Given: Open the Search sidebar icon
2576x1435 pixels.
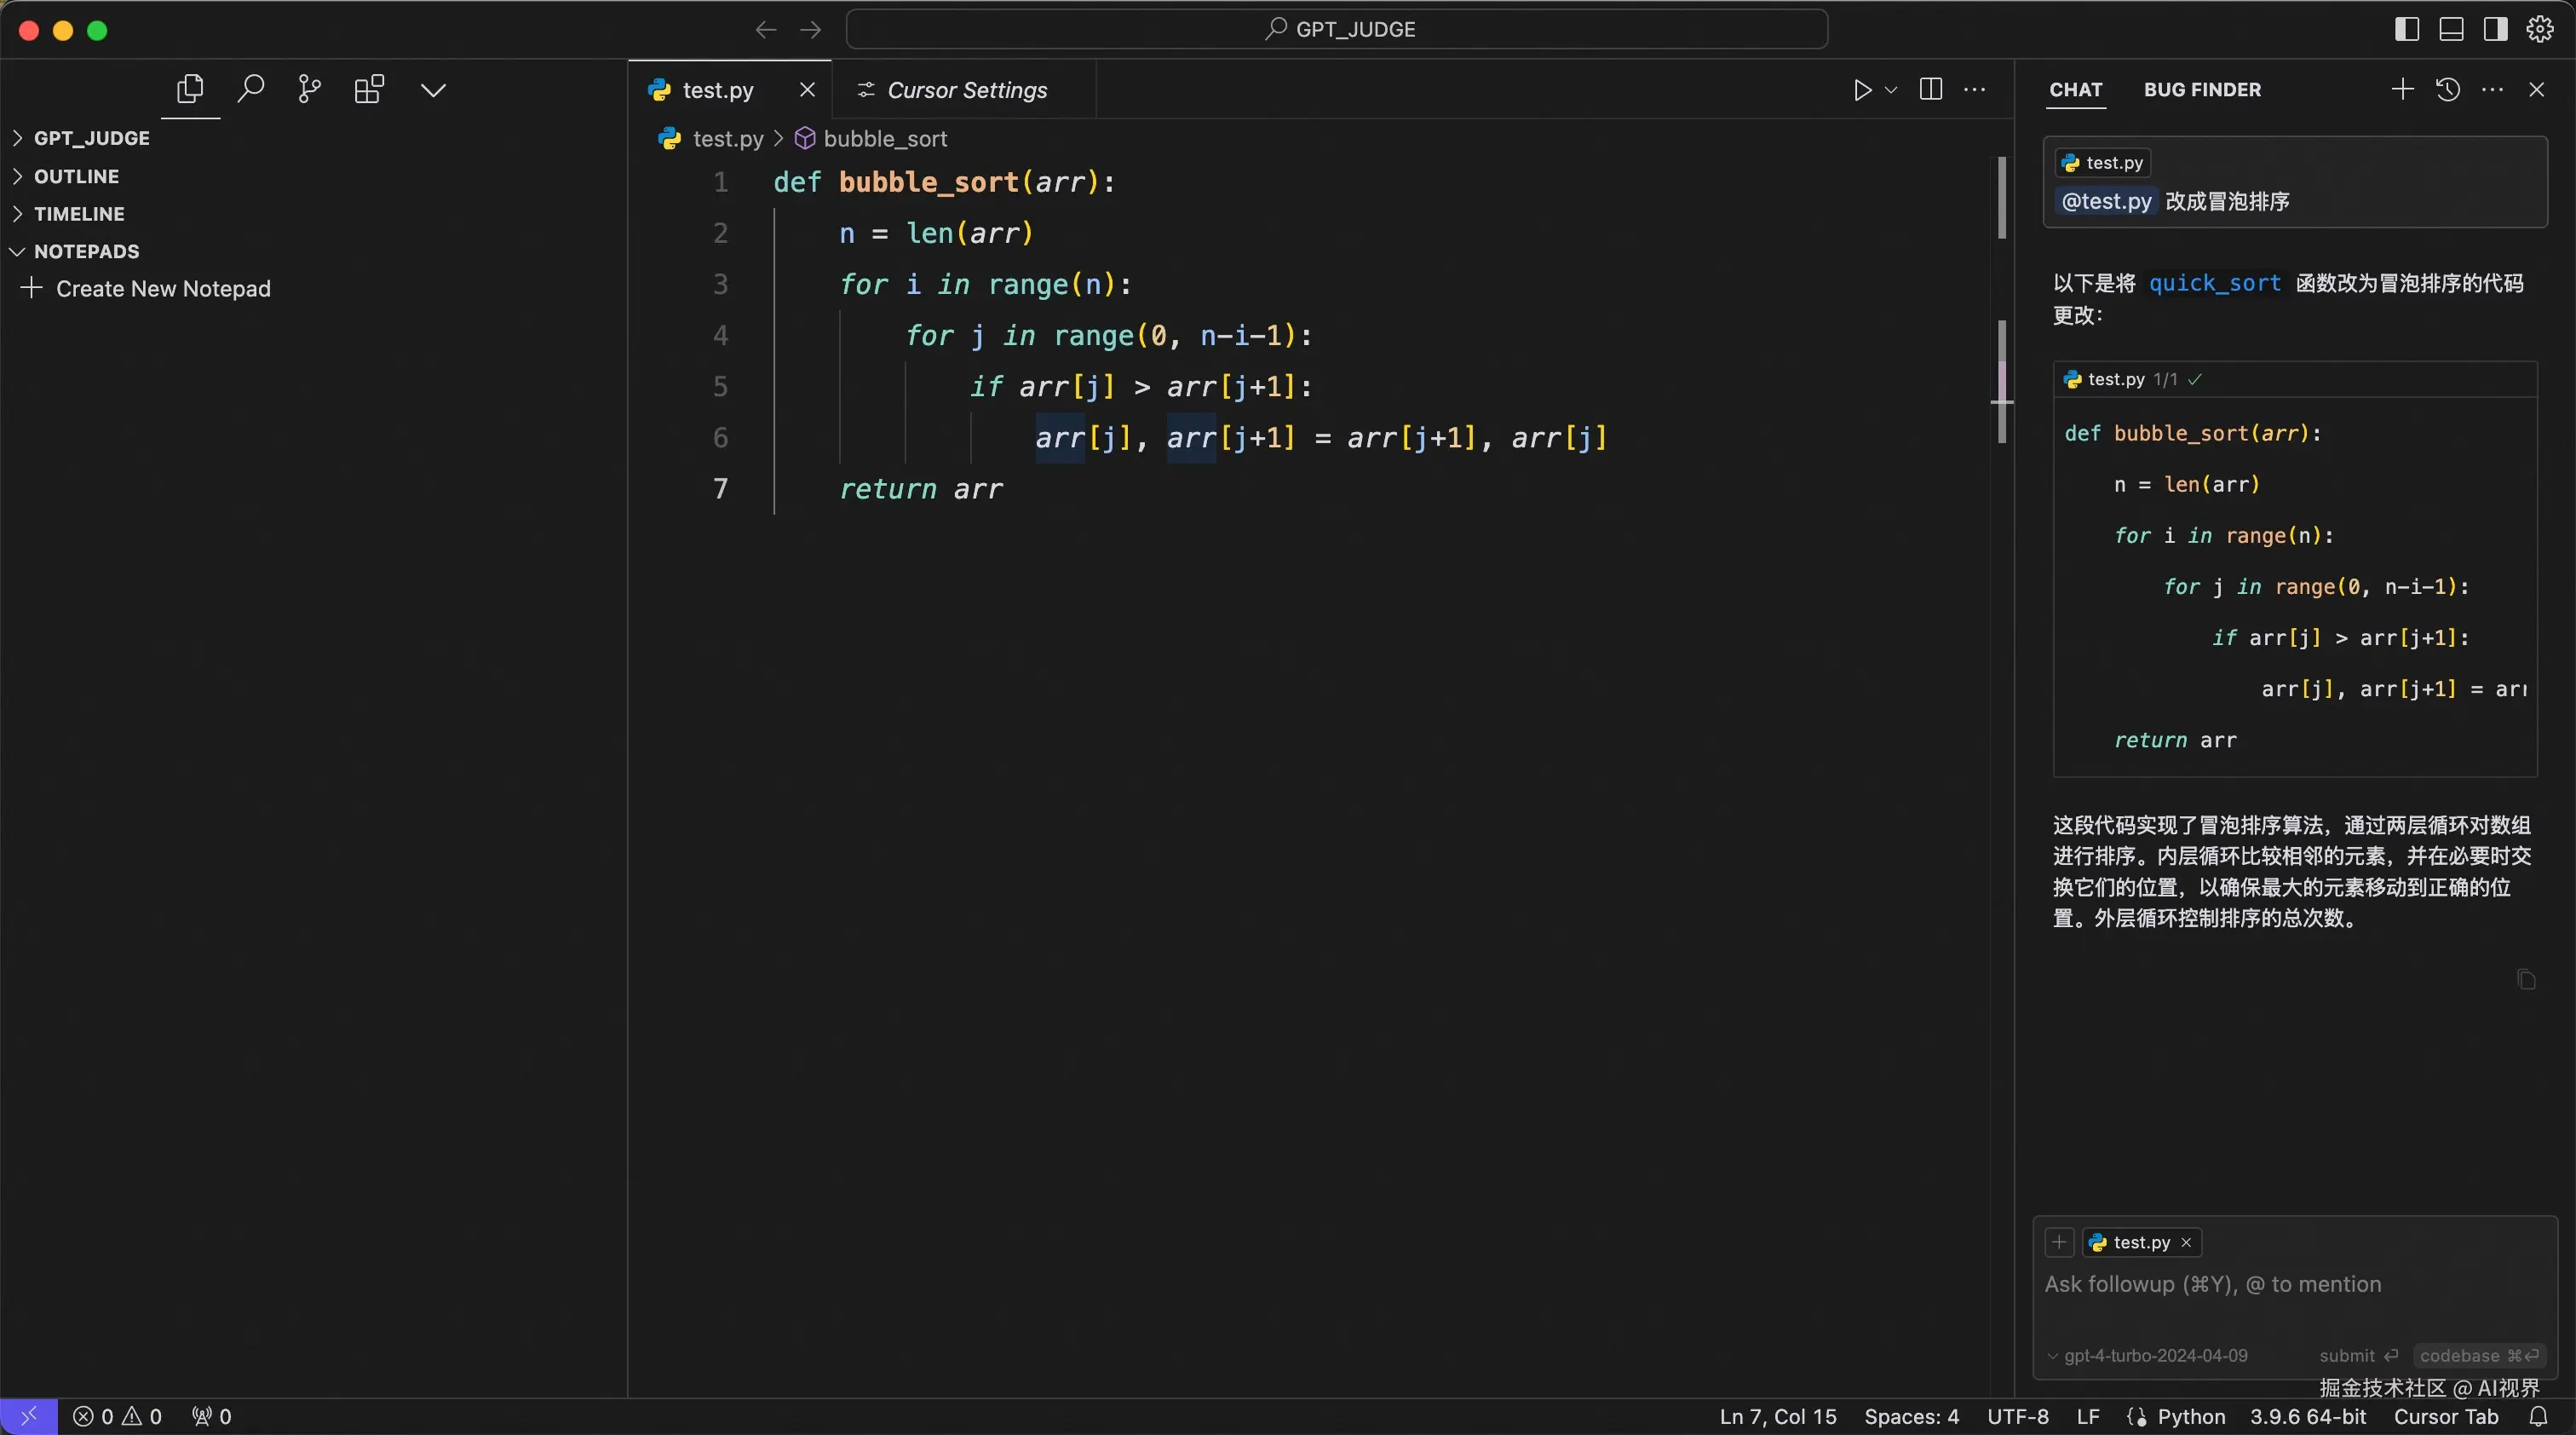Looking at the screenshot, I should point(250,89).
